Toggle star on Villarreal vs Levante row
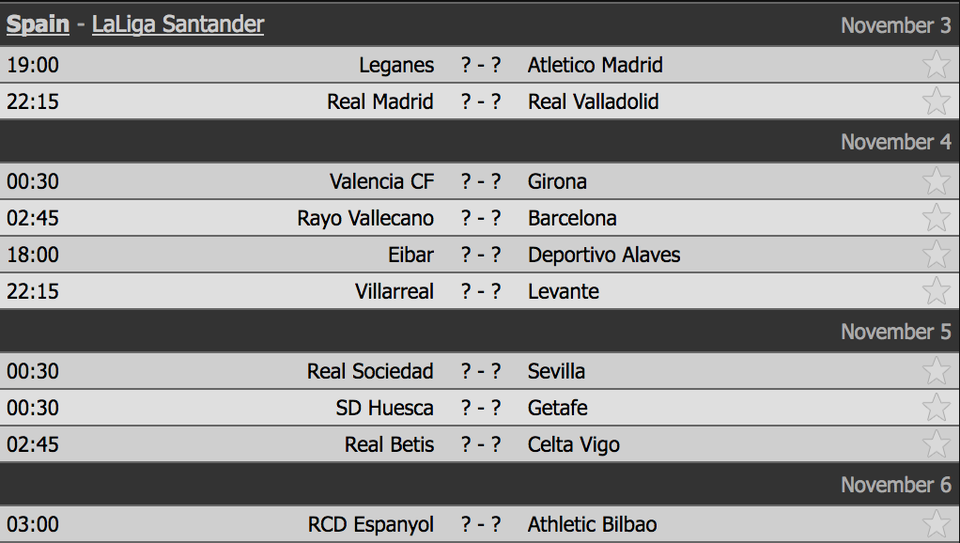Viewport: 960px width, 543px height. [936, 291]
